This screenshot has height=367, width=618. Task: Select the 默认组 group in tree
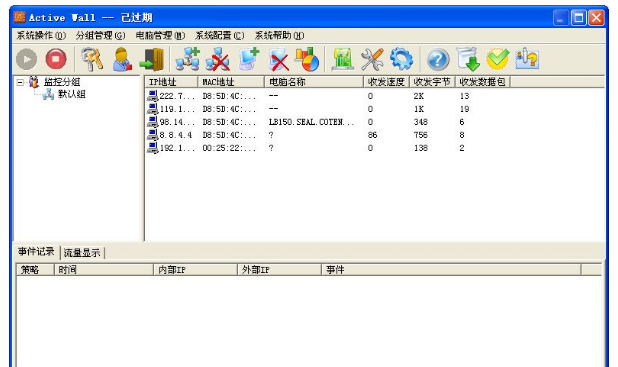72,94
